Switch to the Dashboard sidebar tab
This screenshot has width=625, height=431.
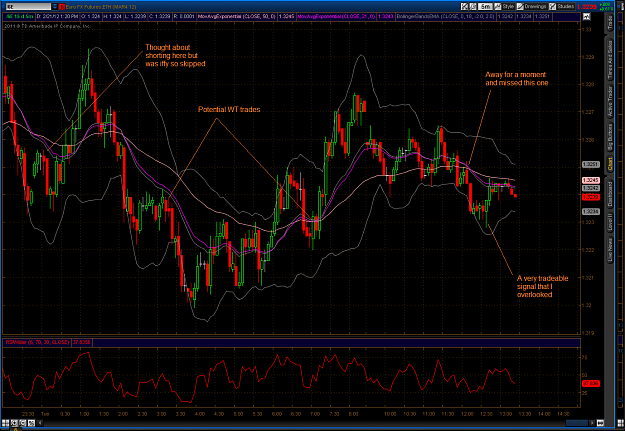coord(609,195)
